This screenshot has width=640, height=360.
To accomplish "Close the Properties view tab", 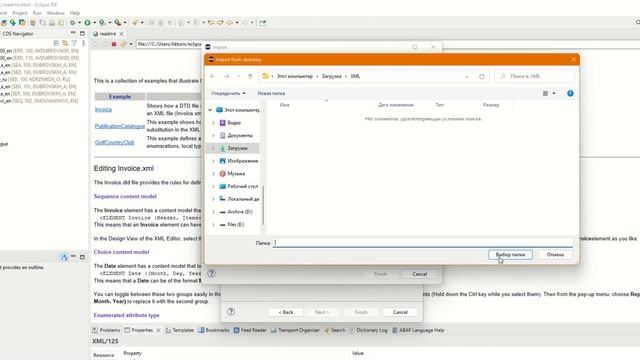I will coord(158,330).
